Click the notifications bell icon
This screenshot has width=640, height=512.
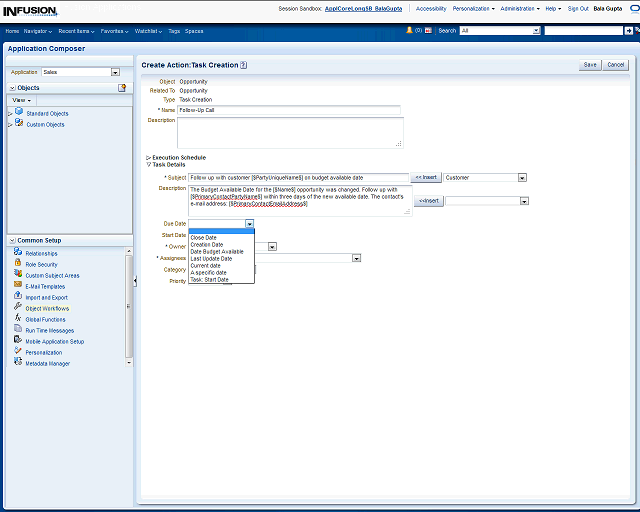[x=409, y=31]
